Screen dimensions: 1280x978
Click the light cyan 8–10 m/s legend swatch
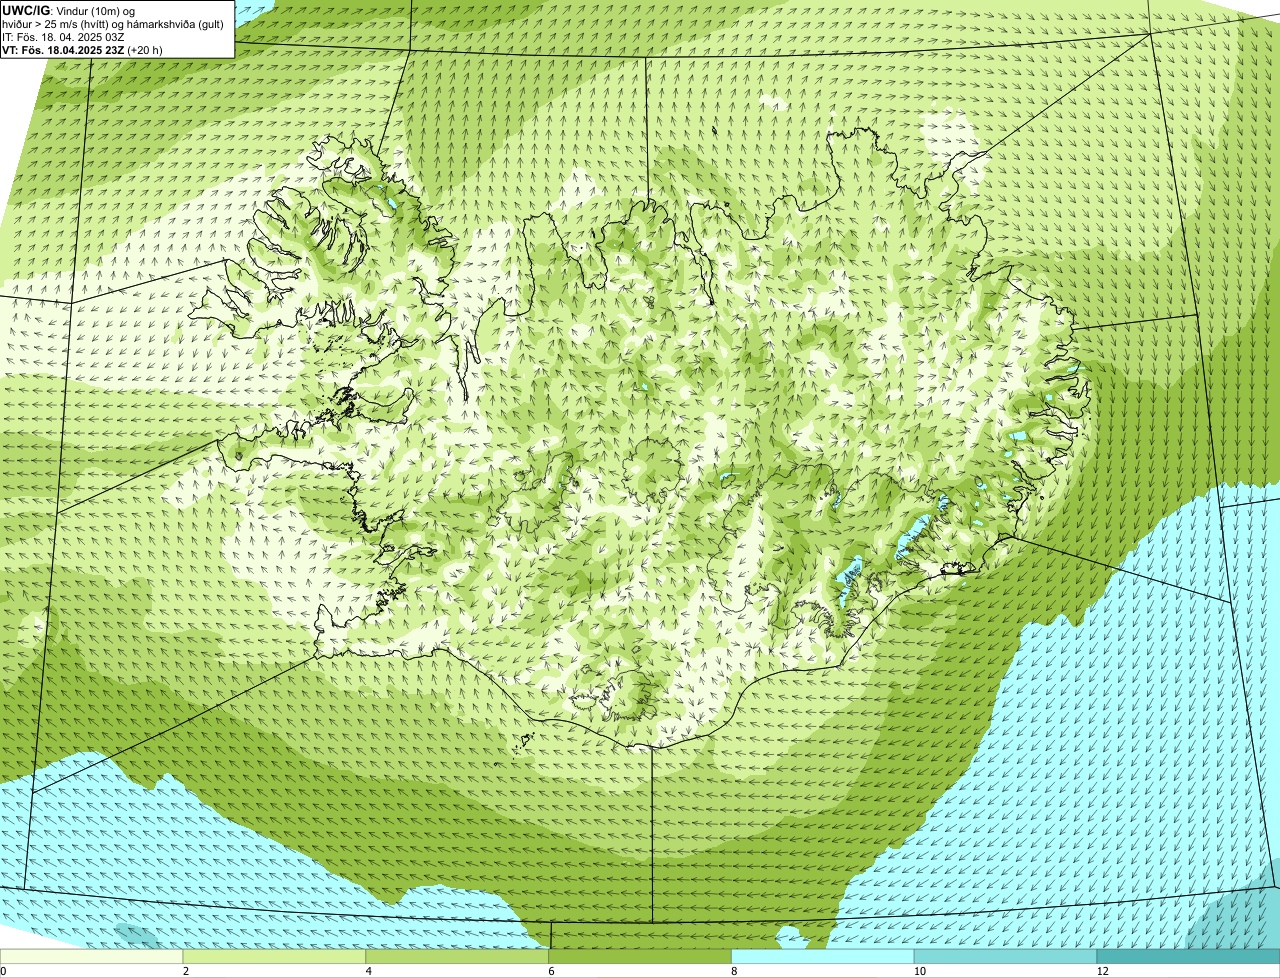824,957
